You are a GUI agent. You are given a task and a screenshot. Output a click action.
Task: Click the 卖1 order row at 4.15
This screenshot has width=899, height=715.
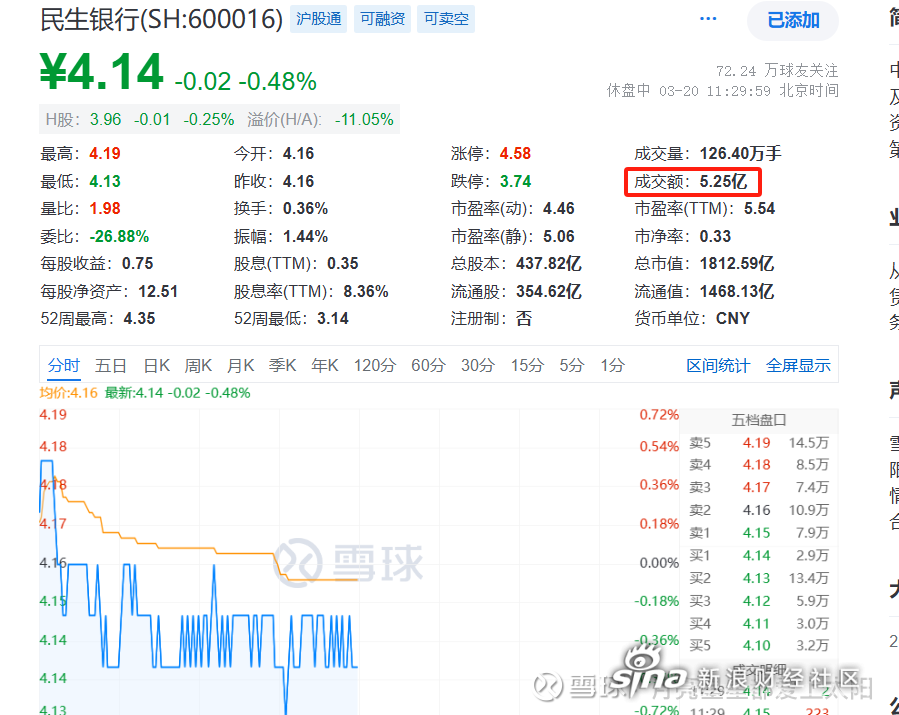759,533
